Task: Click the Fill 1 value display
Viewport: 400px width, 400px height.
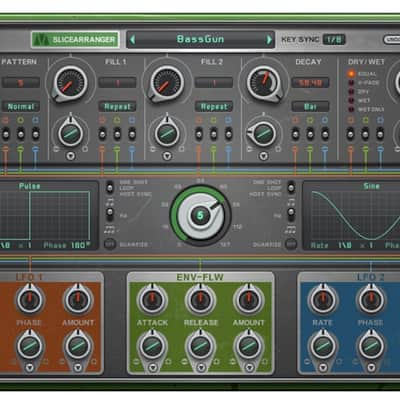Action: pyautogui.click(x=117, y=83)
